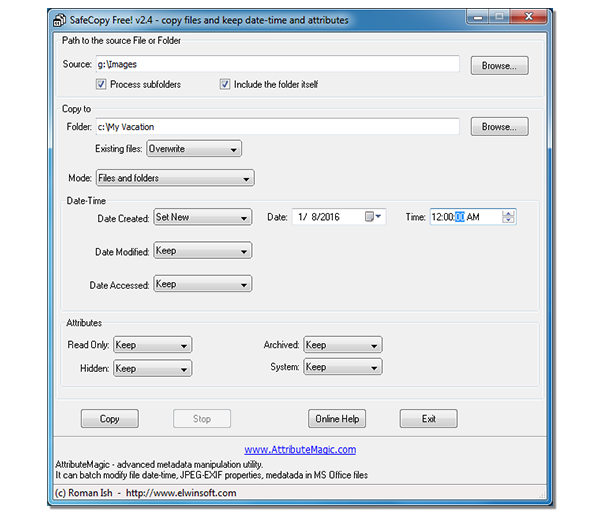Image resolution: width=611 pixels, height=512 pixels.
Task: Click Browse button next to Source field
Action: point(499,65)
